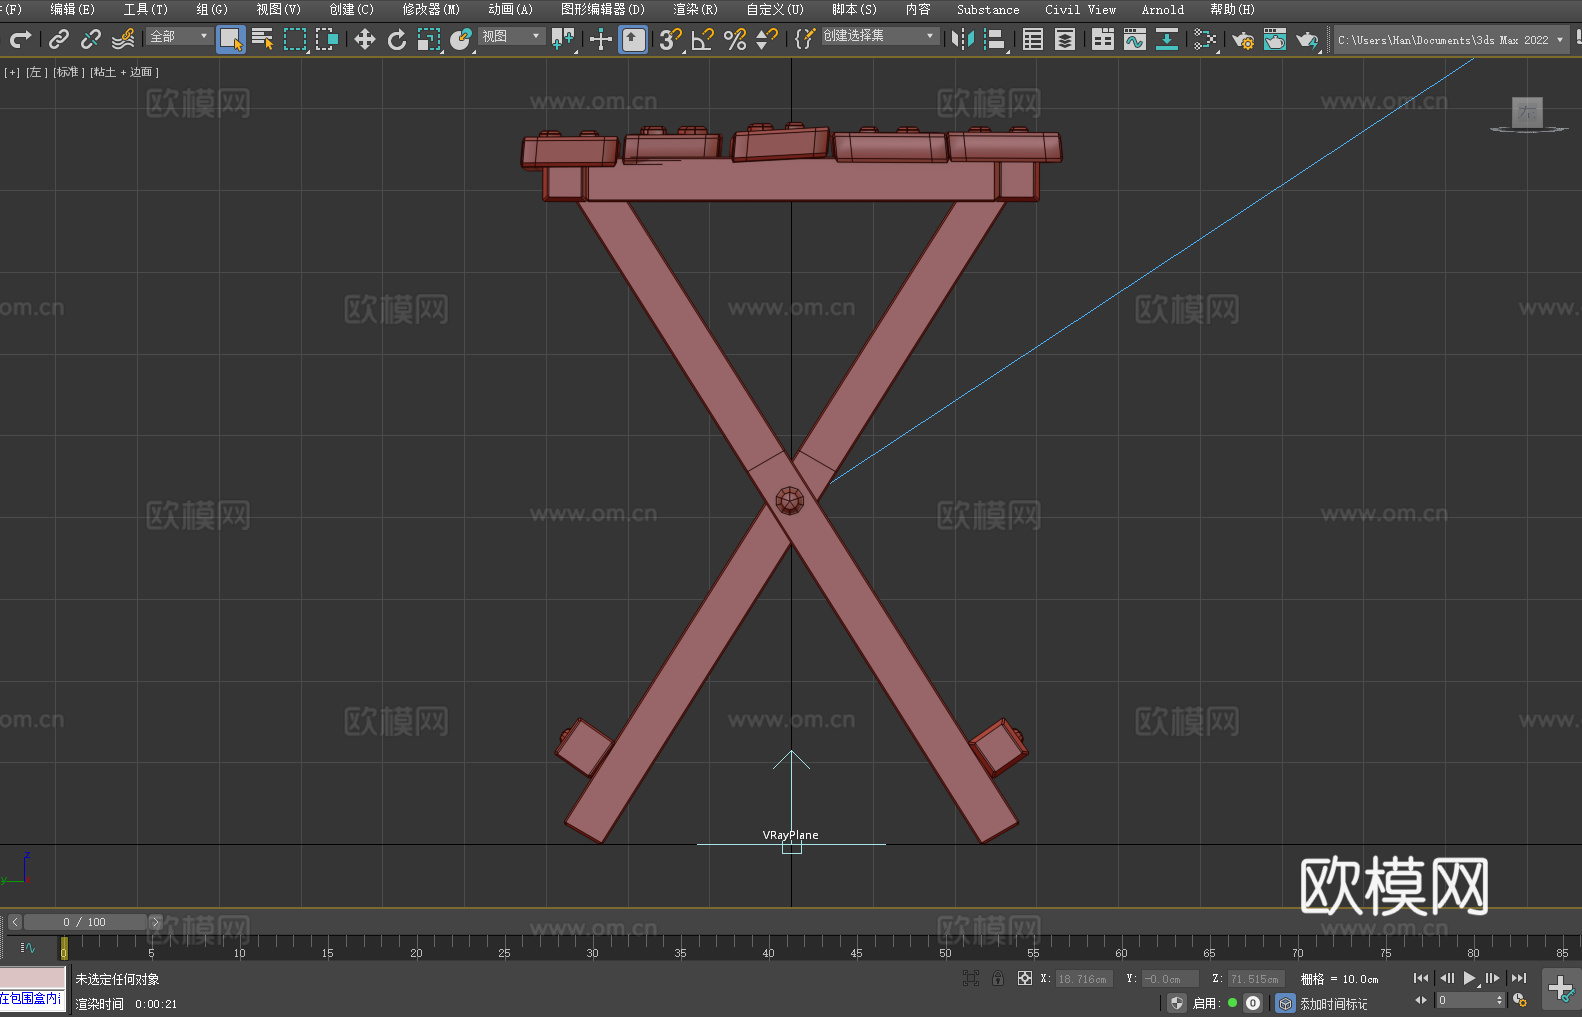This screenshot has width=1582, height=1017.
Task: Click the Align tool icon
Action: 995,39
